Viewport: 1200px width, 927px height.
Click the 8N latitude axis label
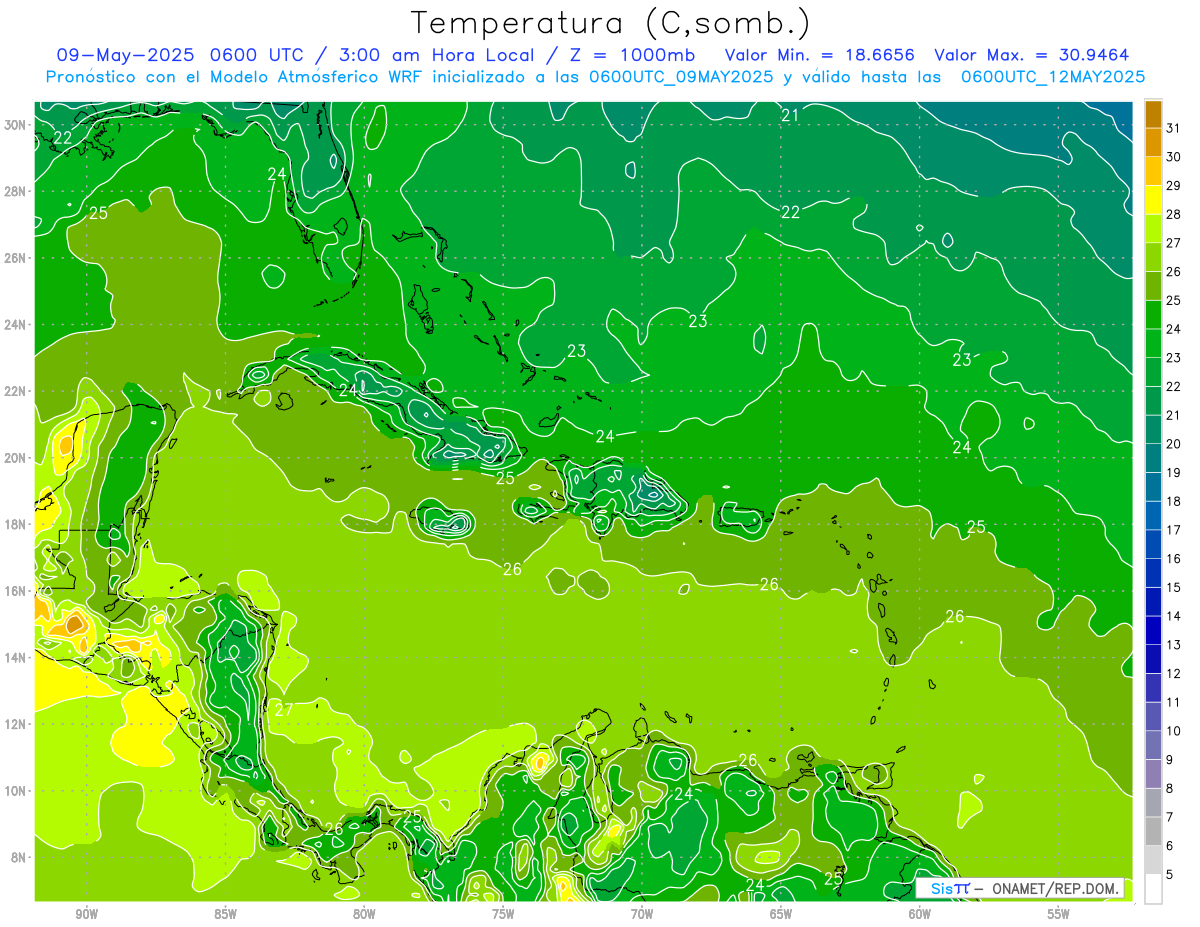click(x=19, y=857)
